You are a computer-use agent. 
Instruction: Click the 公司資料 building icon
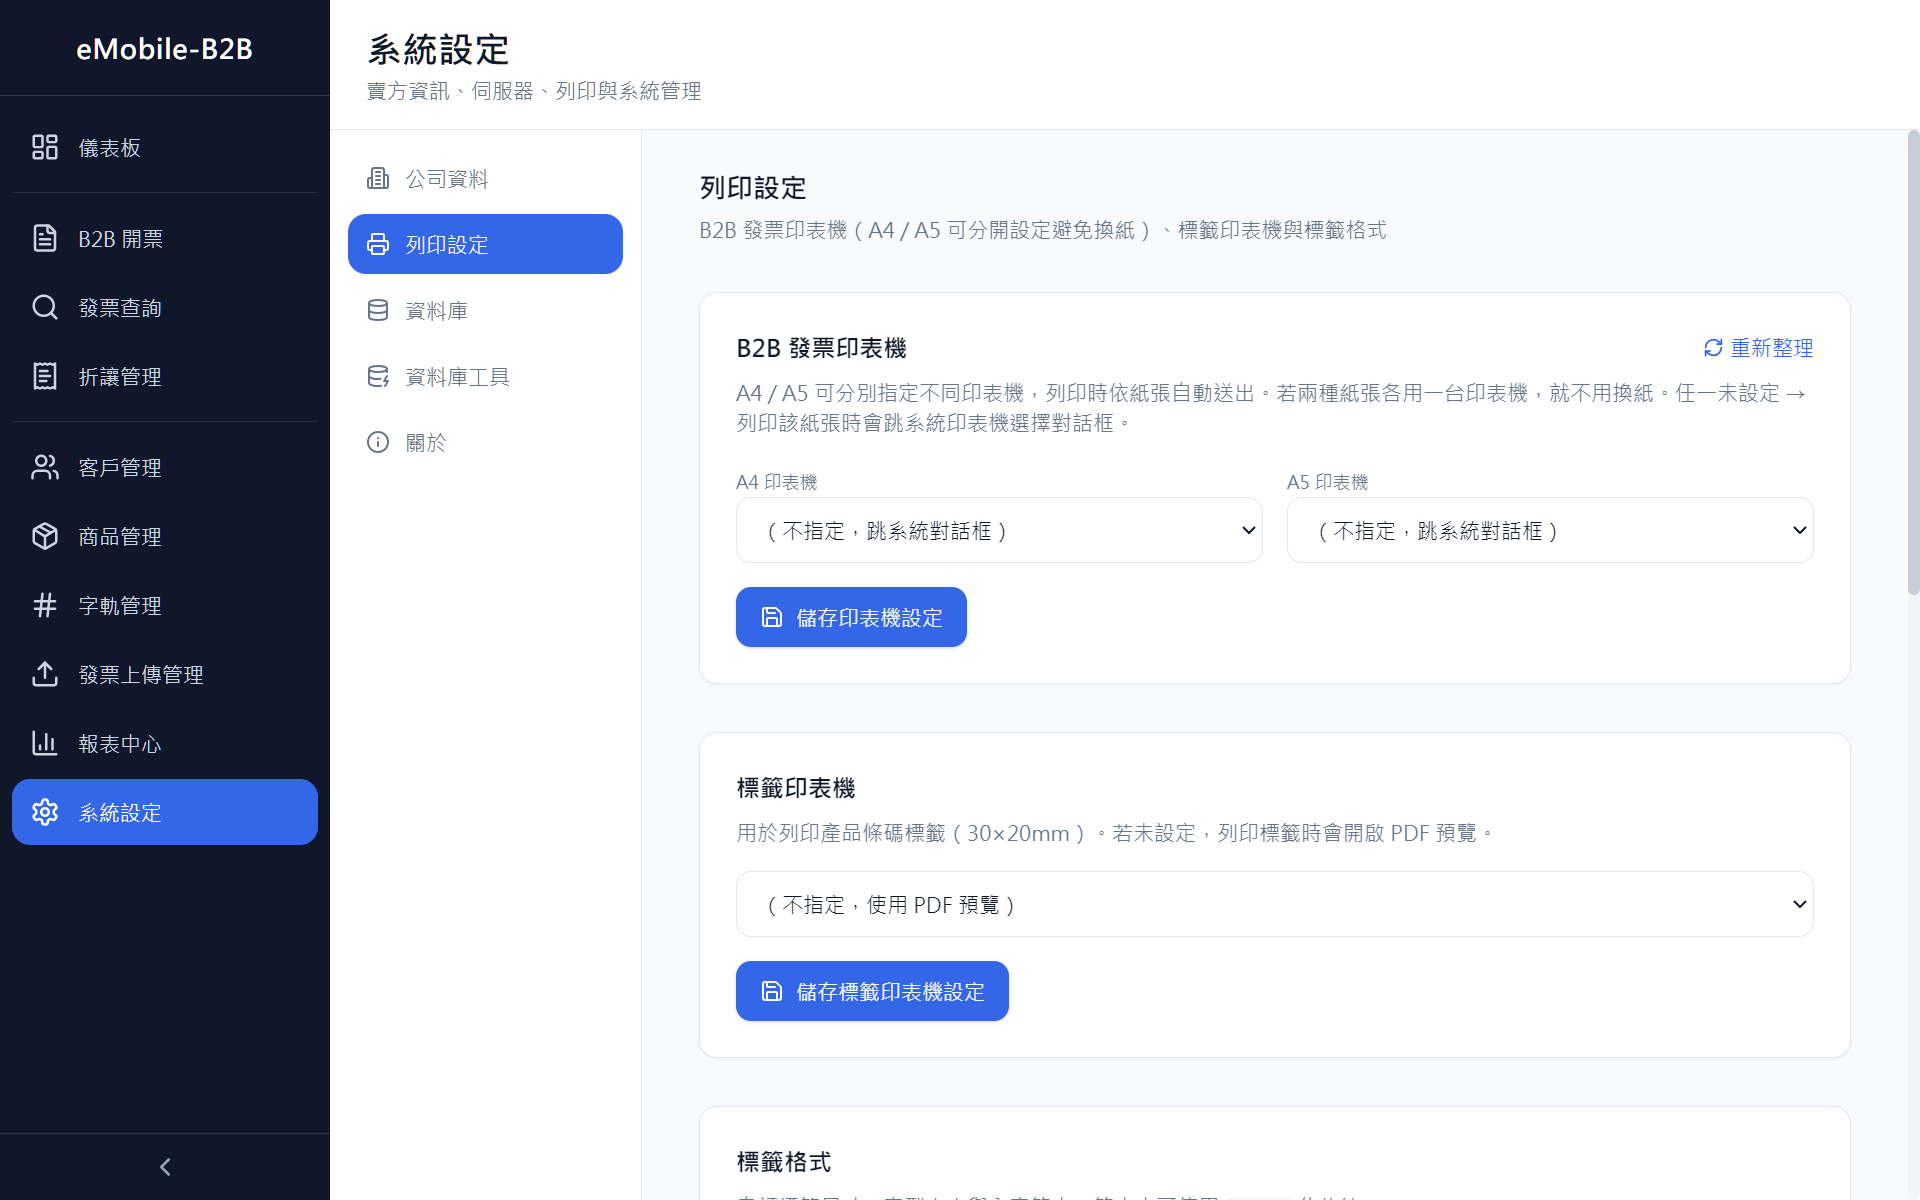(x=378, y=178)
